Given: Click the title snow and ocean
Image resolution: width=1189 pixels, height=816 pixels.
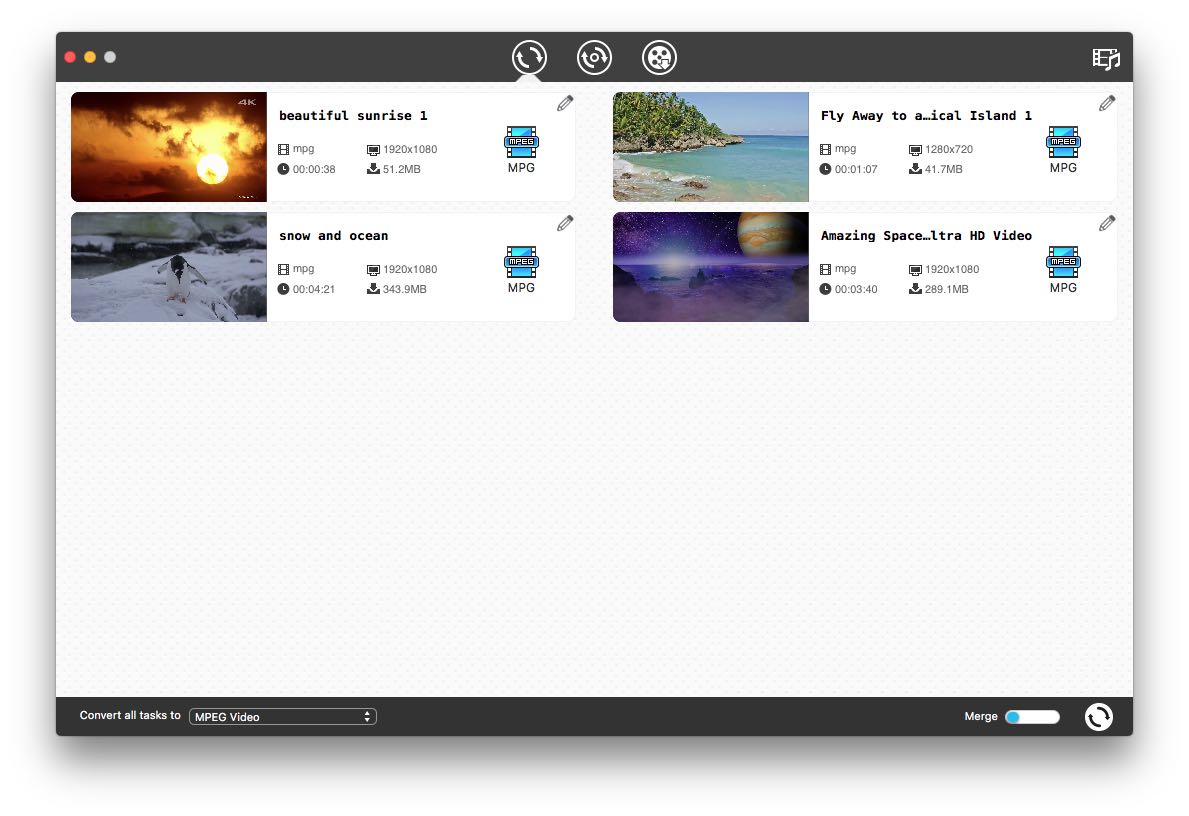Looking at the screenshot, I should point(334,236).
